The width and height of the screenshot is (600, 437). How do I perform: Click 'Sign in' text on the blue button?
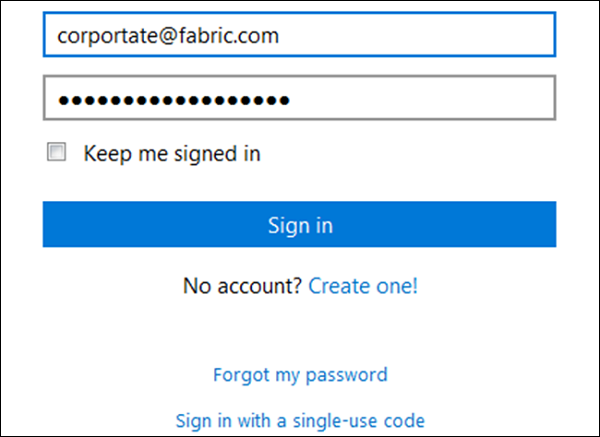[299, 225]
